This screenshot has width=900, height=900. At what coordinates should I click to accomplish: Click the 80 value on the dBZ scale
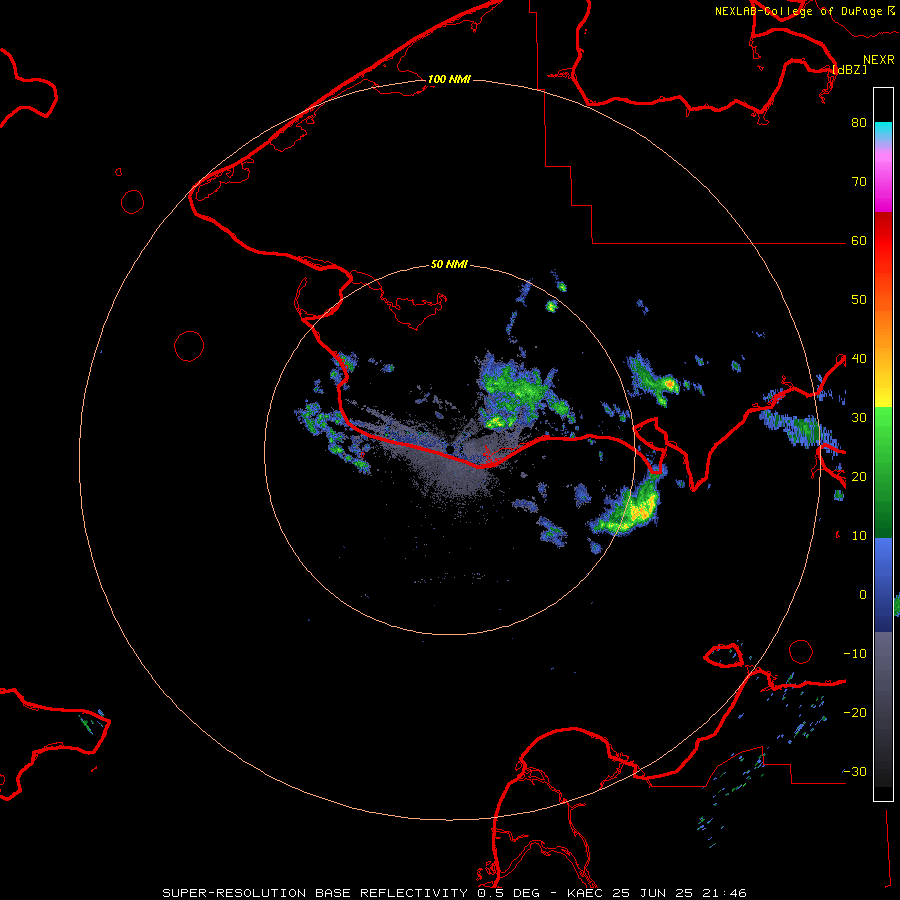859,123
